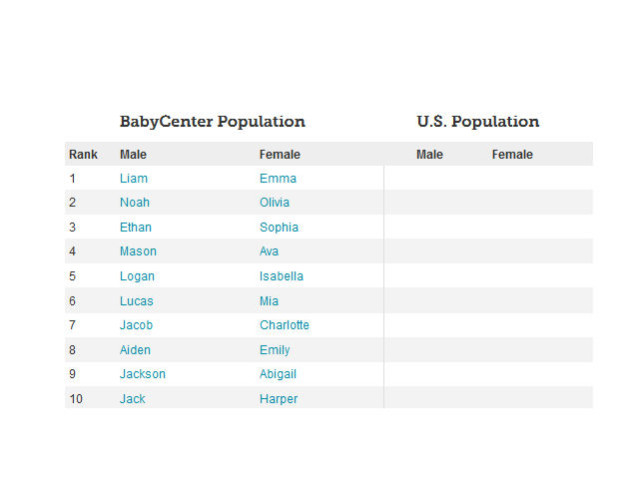The image size is (640, 479).
Task: Select the Jacob name link
Action: click(x=137, y=325)
